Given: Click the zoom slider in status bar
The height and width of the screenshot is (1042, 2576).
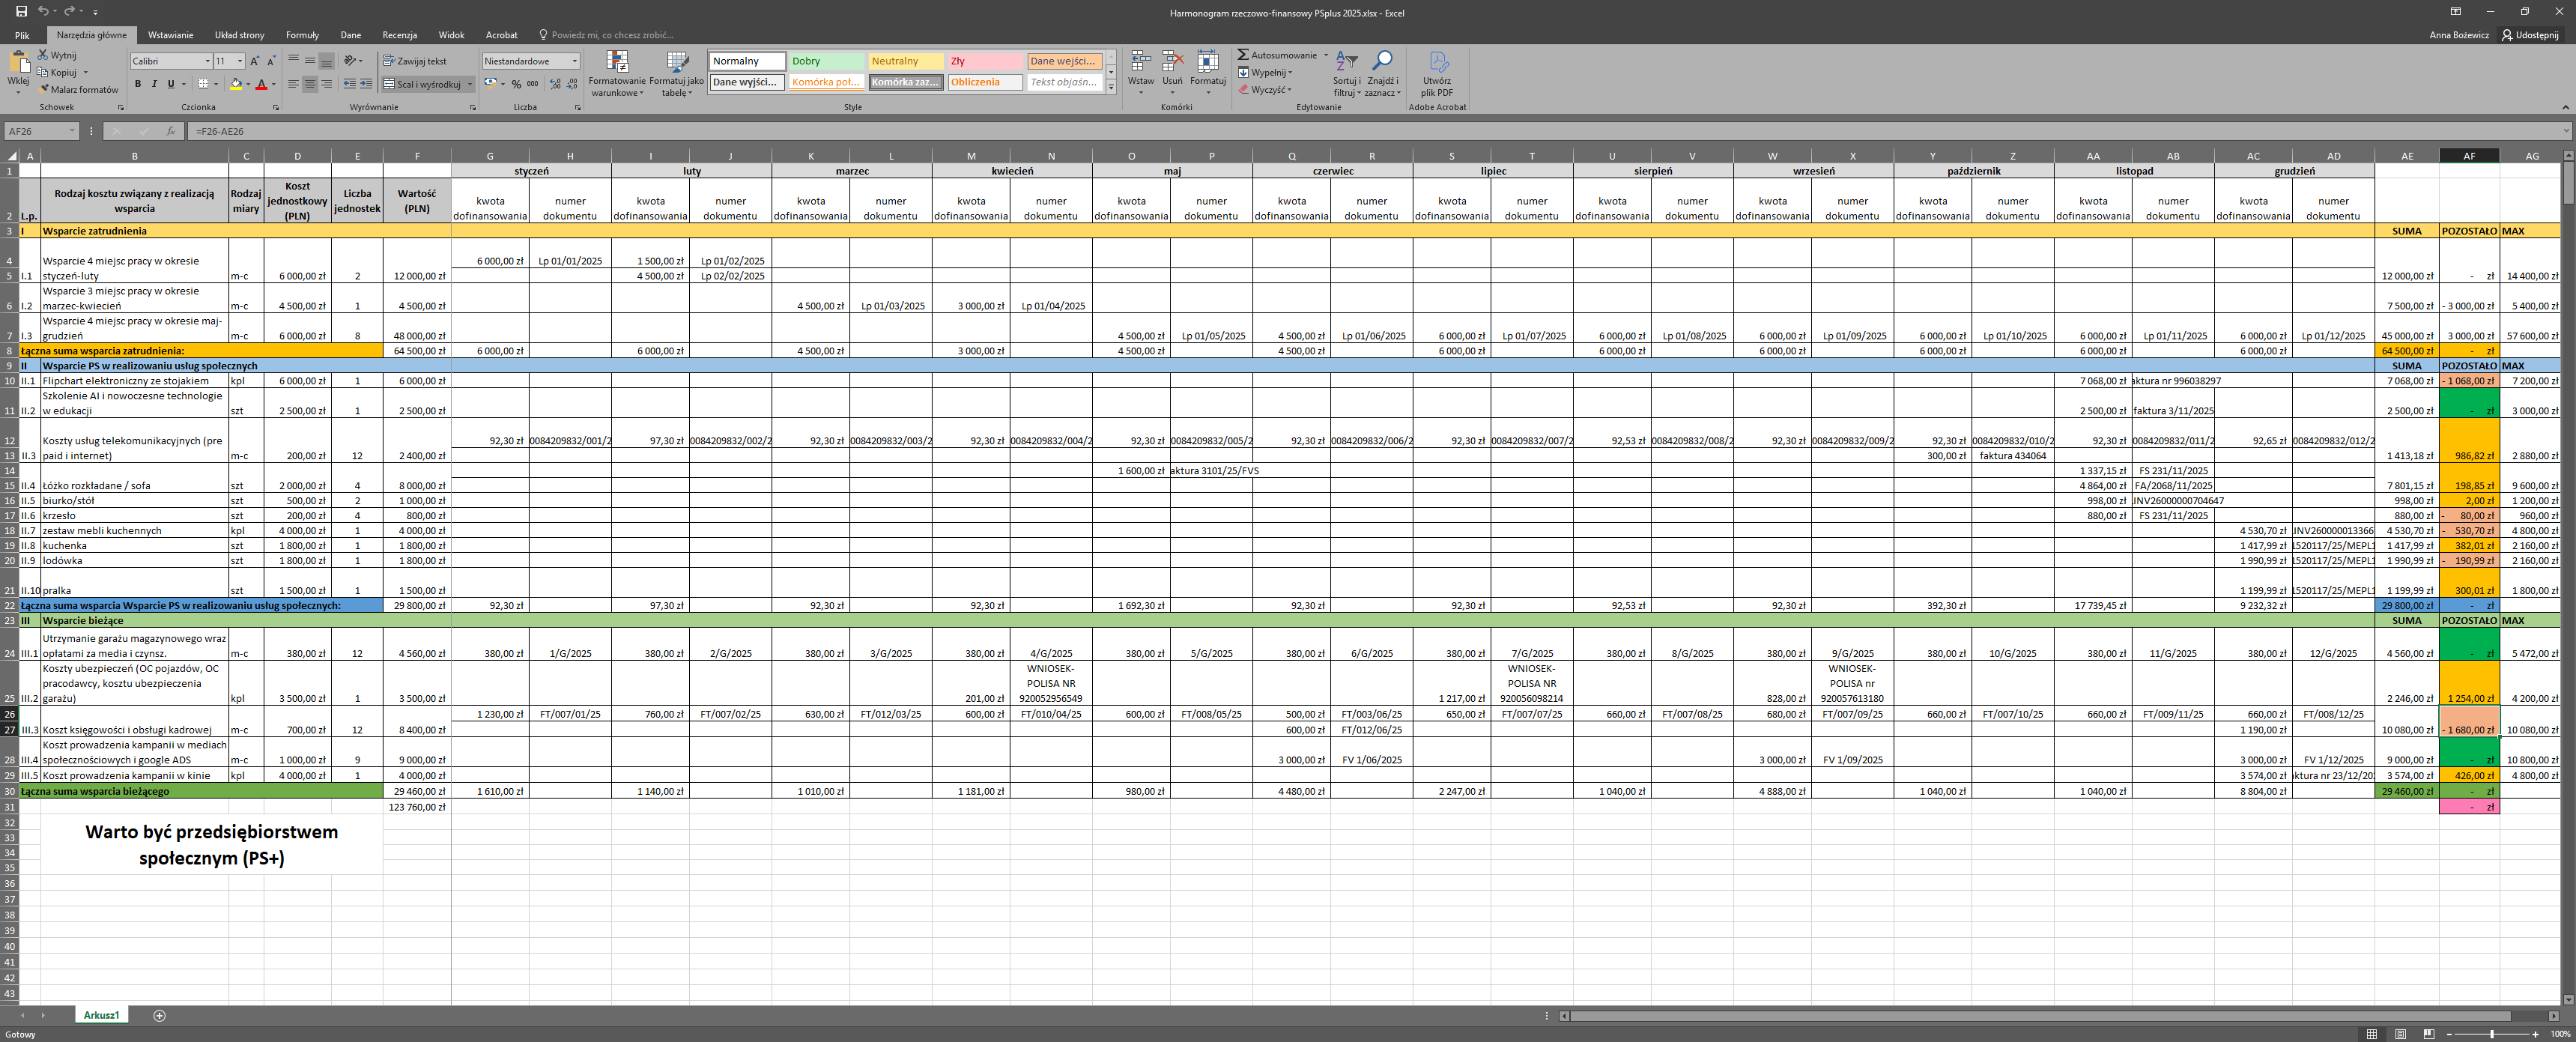Looking at the screenshot, I should [x=2491, y=1034].
